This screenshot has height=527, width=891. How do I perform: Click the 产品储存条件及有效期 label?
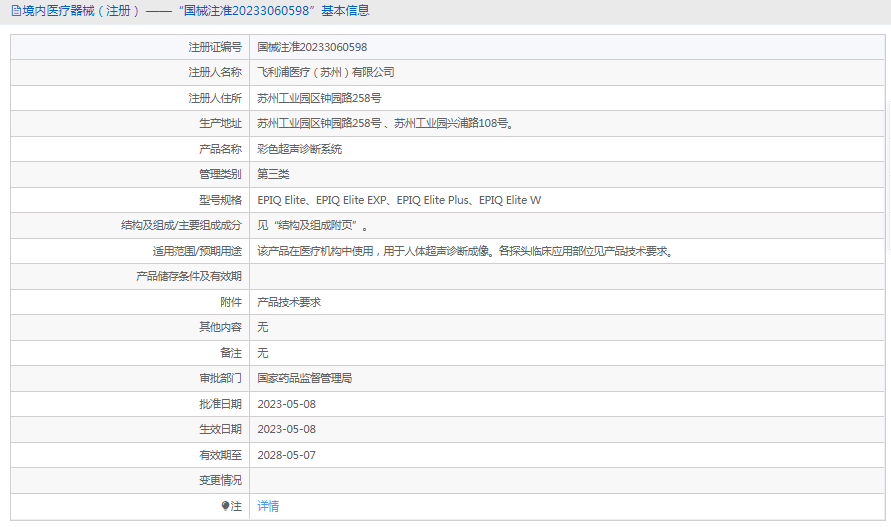[189, 276]
